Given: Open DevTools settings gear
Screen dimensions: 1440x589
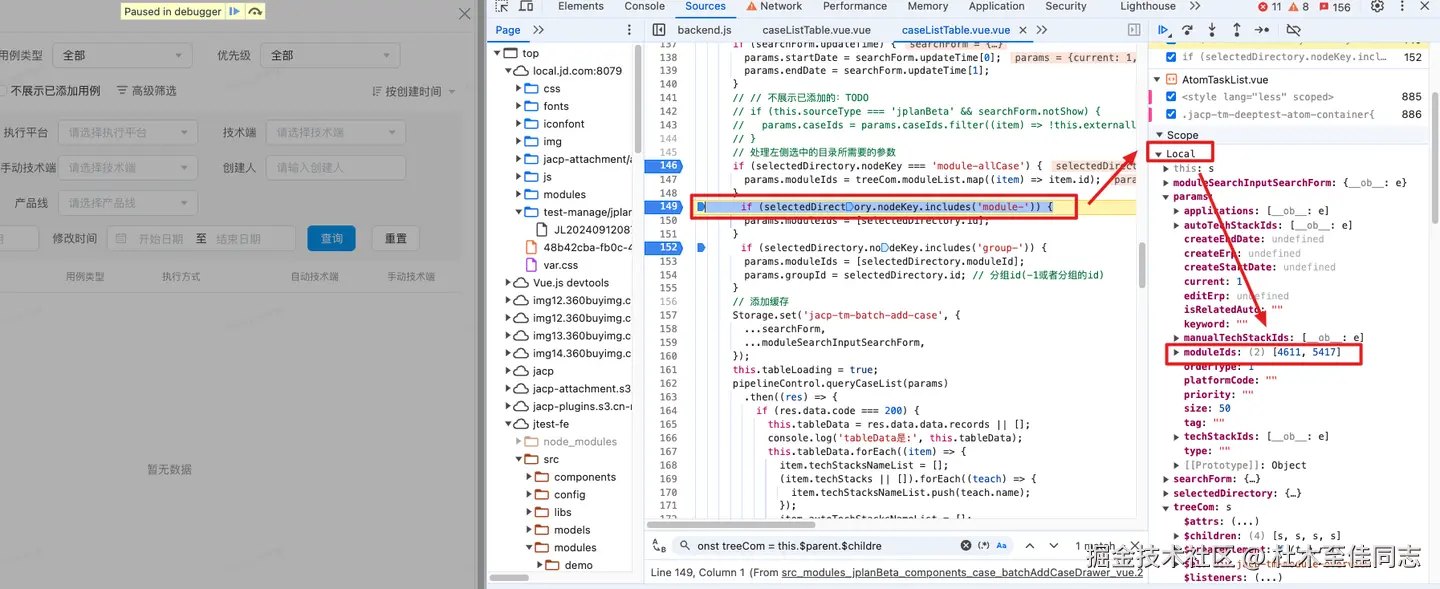Looking at the screenshot, I should pyautogui.click(x=1377, y=6).
